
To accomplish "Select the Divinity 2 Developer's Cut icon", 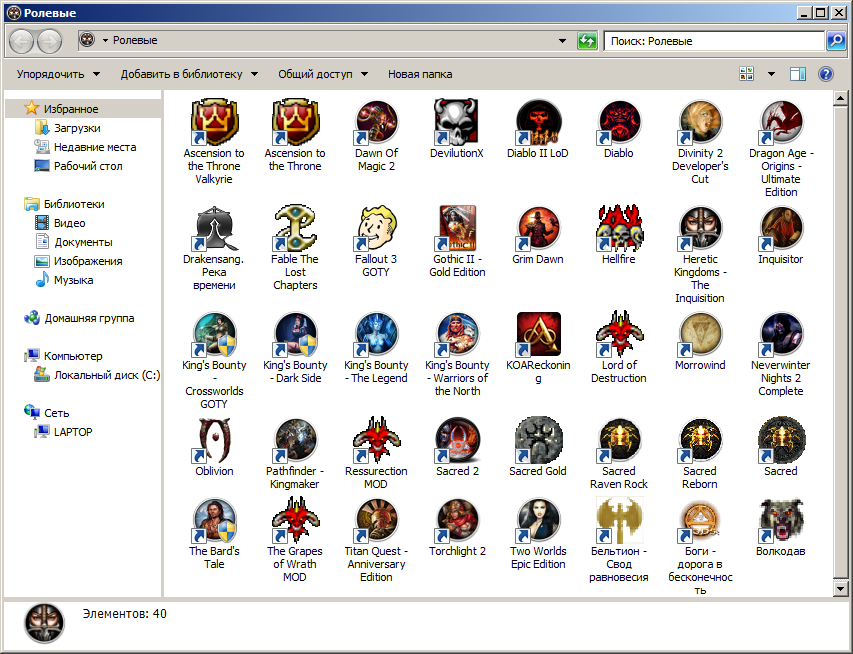I will [700, 121].
